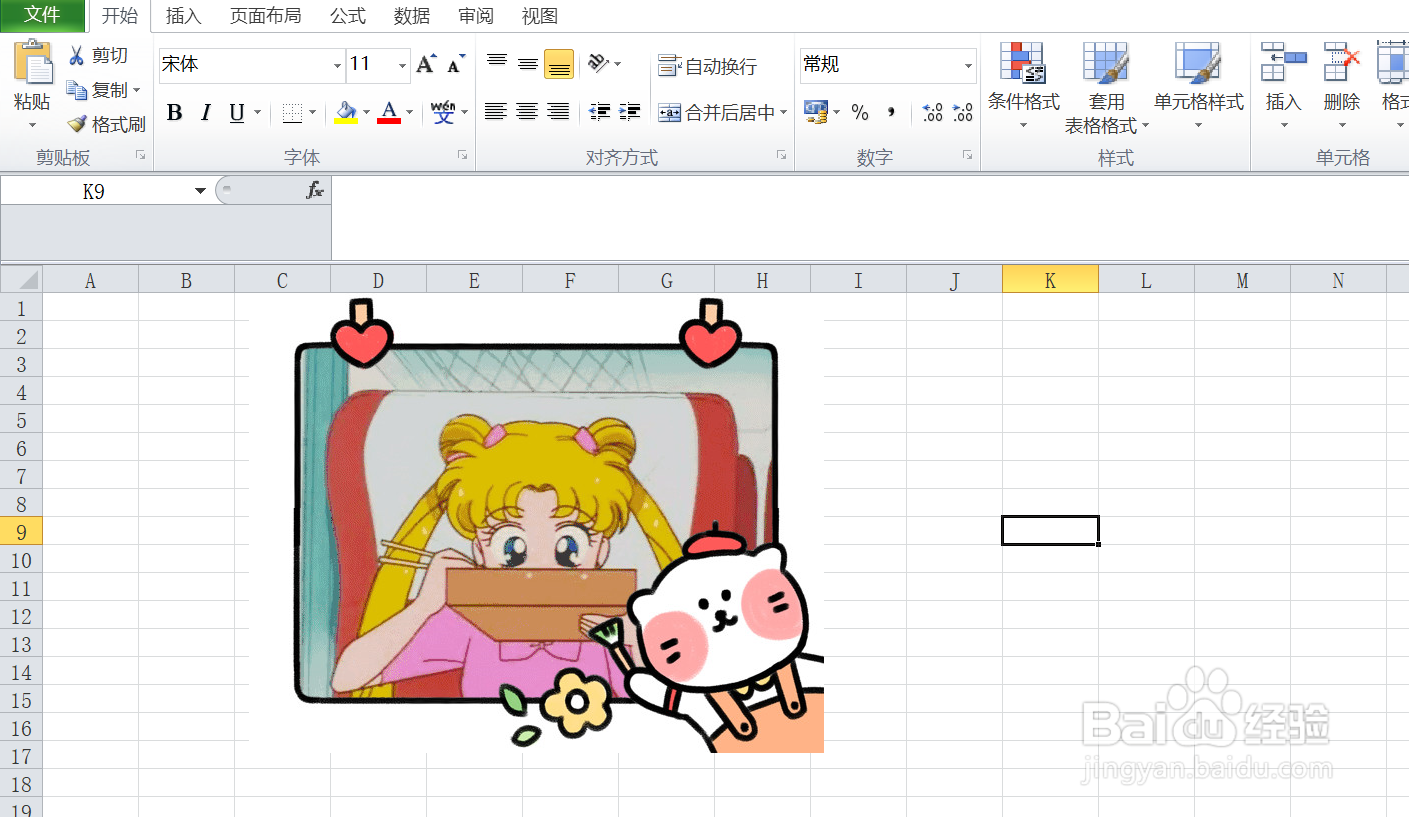Viewport: 1409px width, 817px height.
Task: Click the Paste (粘贴) icon
Action: [33, 62]
